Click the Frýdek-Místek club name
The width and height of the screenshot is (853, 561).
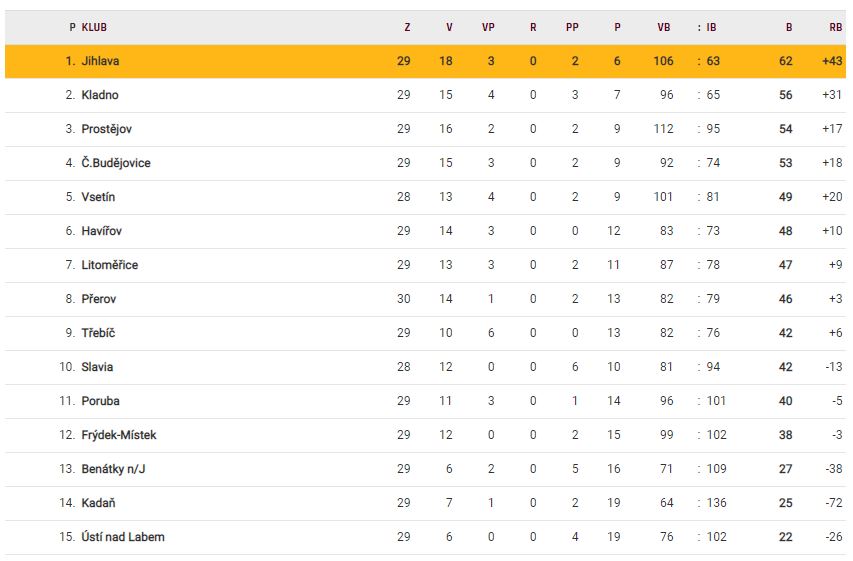click(119, 435)
